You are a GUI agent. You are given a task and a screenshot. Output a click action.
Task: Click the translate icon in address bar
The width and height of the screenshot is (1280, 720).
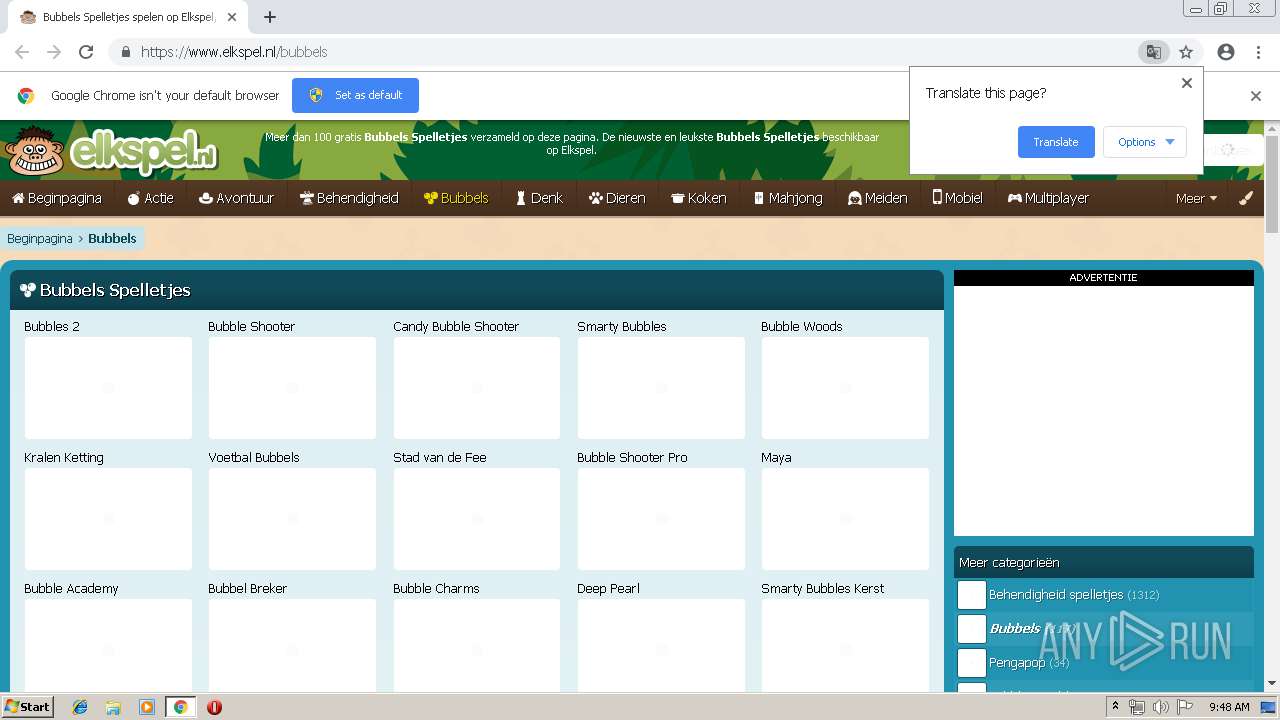(1153, 52)
